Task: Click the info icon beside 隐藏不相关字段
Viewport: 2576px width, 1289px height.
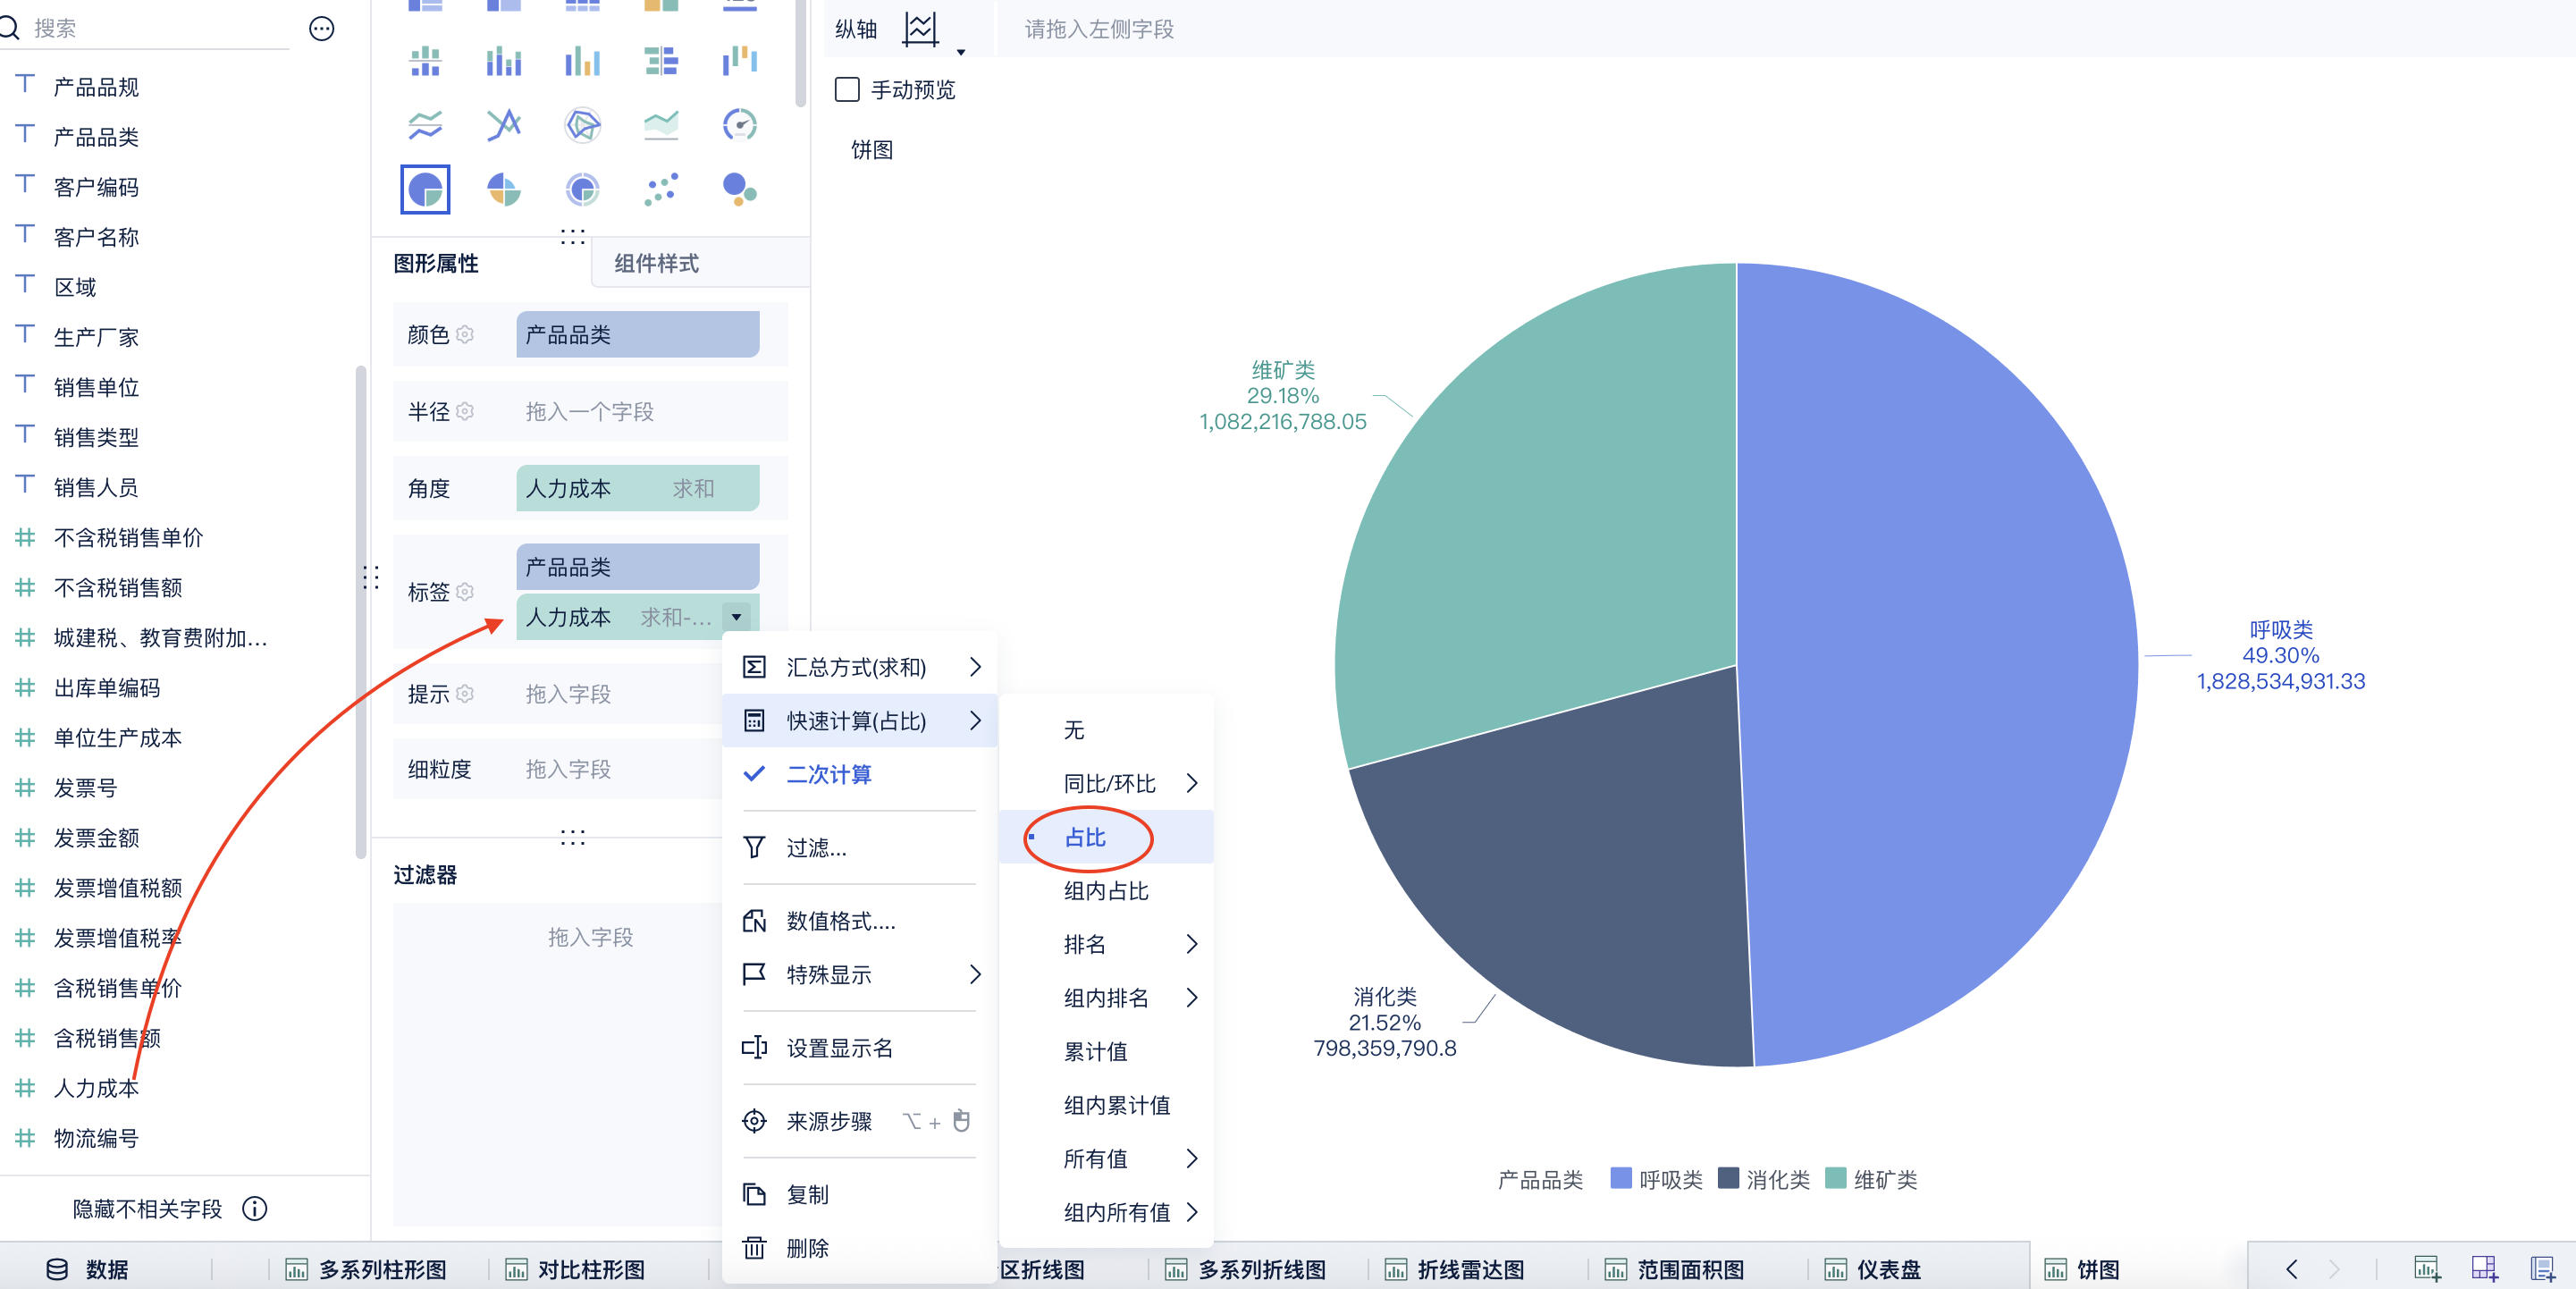Action: 255,1208
